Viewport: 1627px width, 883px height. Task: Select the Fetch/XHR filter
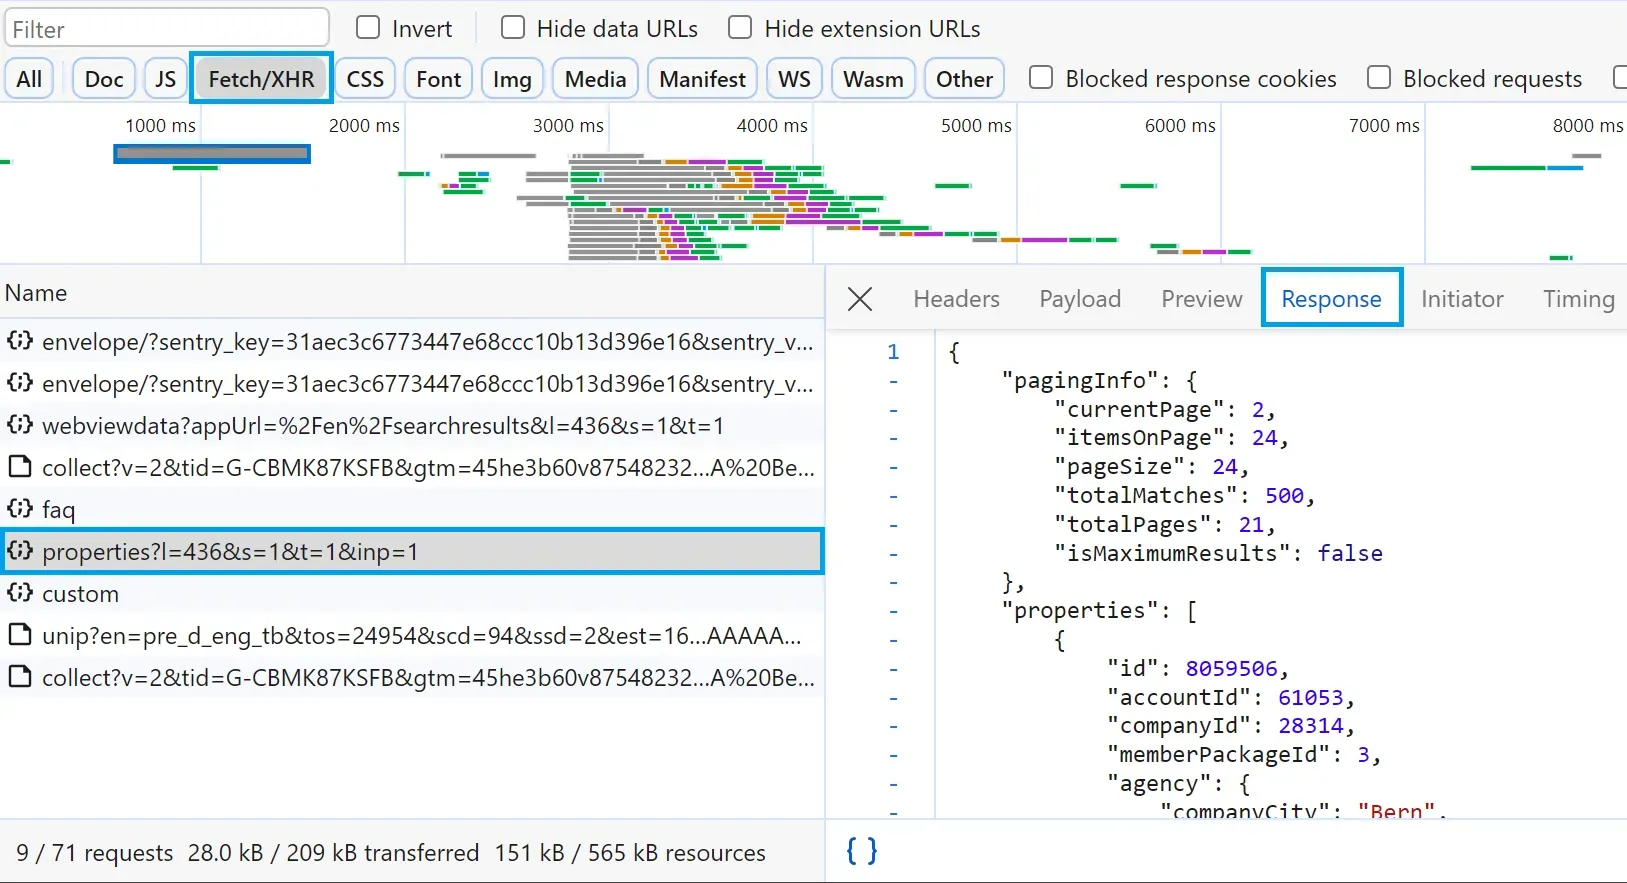tap(261, 78)
